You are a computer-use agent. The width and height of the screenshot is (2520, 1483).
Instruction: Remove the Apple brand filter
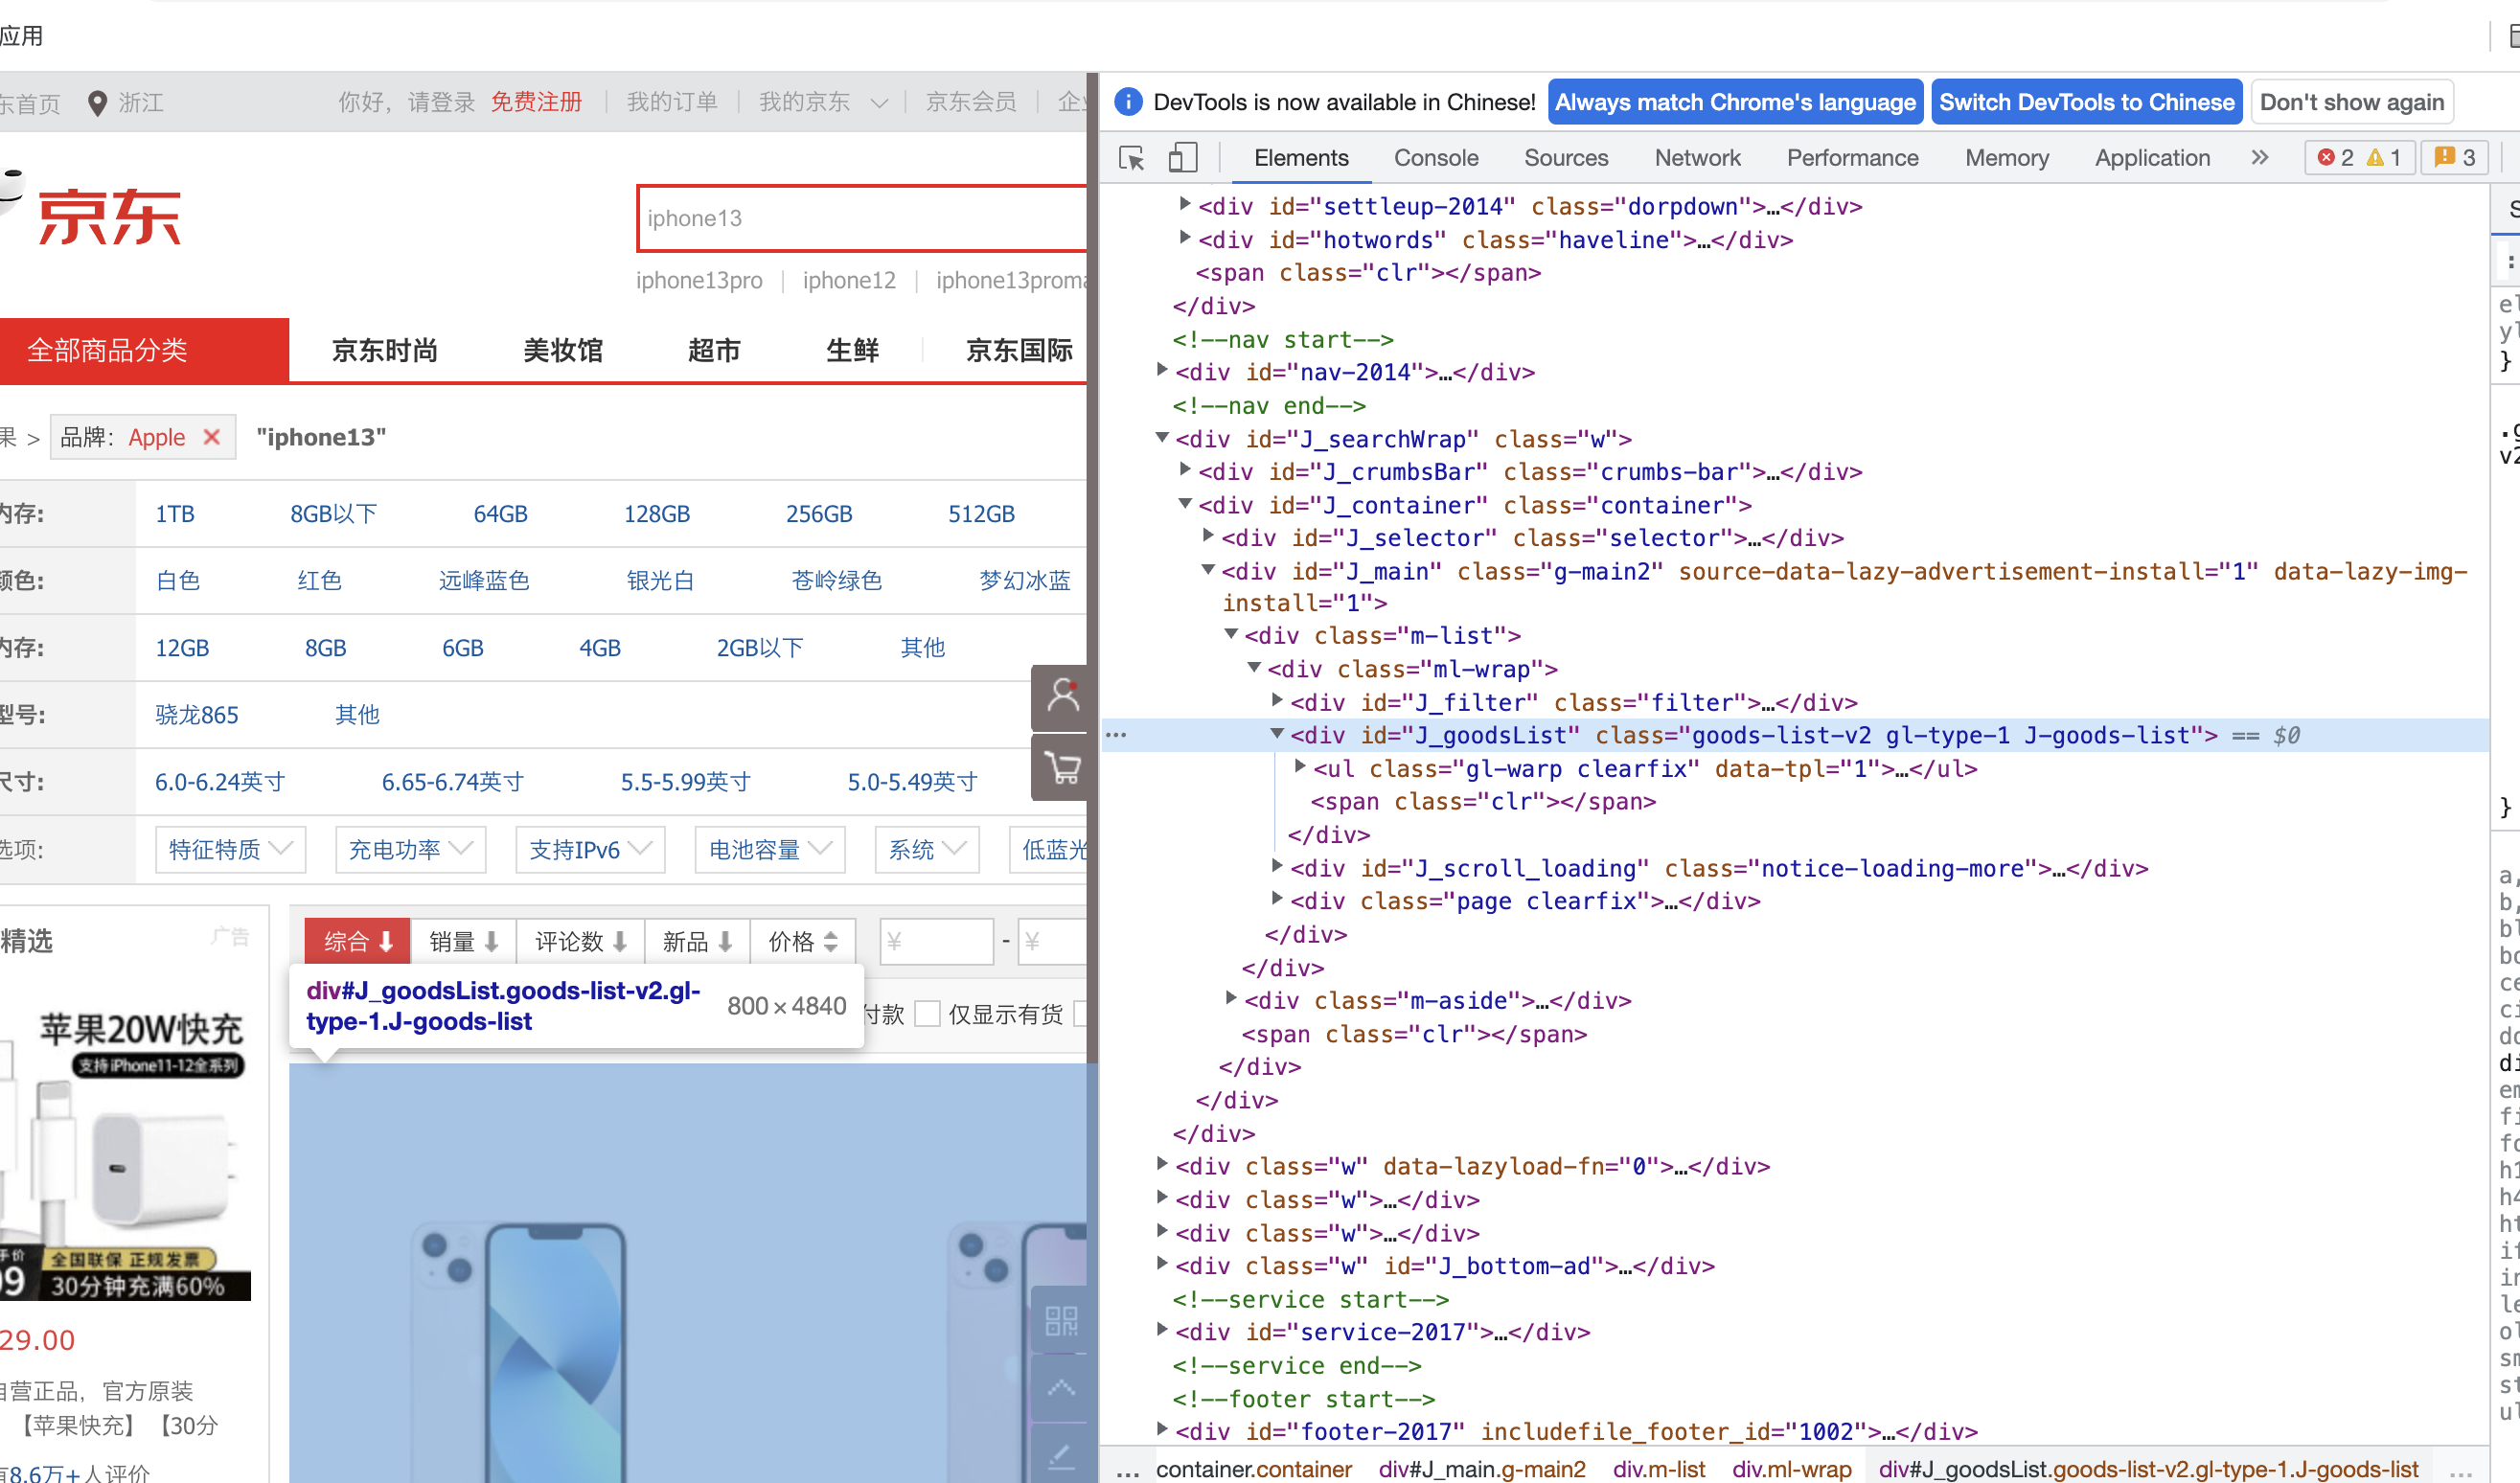[x=211, y=437]
